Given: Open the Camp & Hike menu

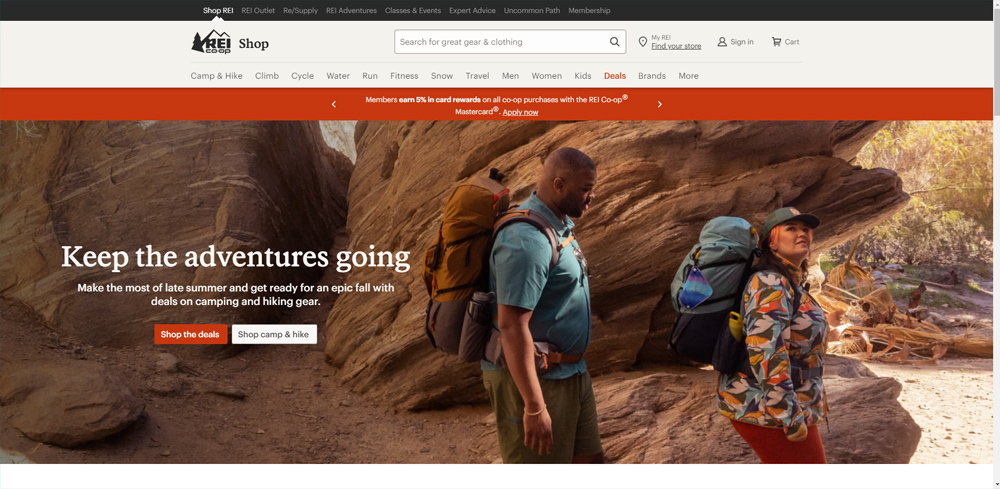Looking at the screenshot, I should click(x=217, y=76).
